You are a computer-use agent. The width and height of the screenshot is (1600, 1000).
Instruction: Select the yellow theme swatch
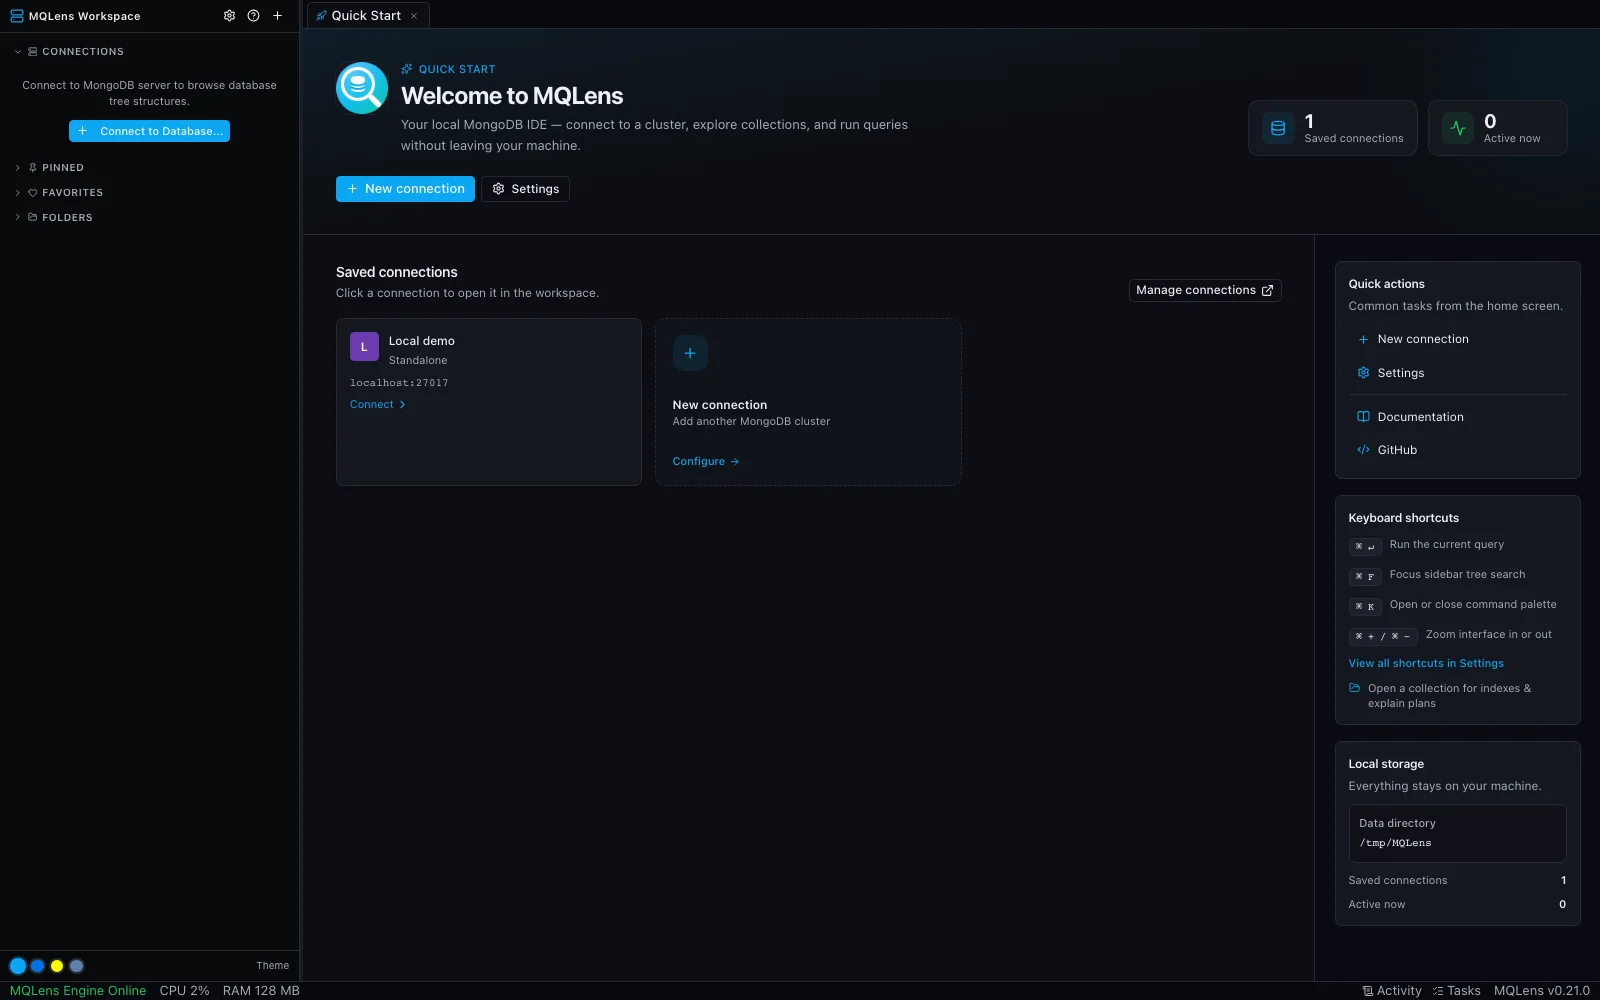click(x=57, y=966)
